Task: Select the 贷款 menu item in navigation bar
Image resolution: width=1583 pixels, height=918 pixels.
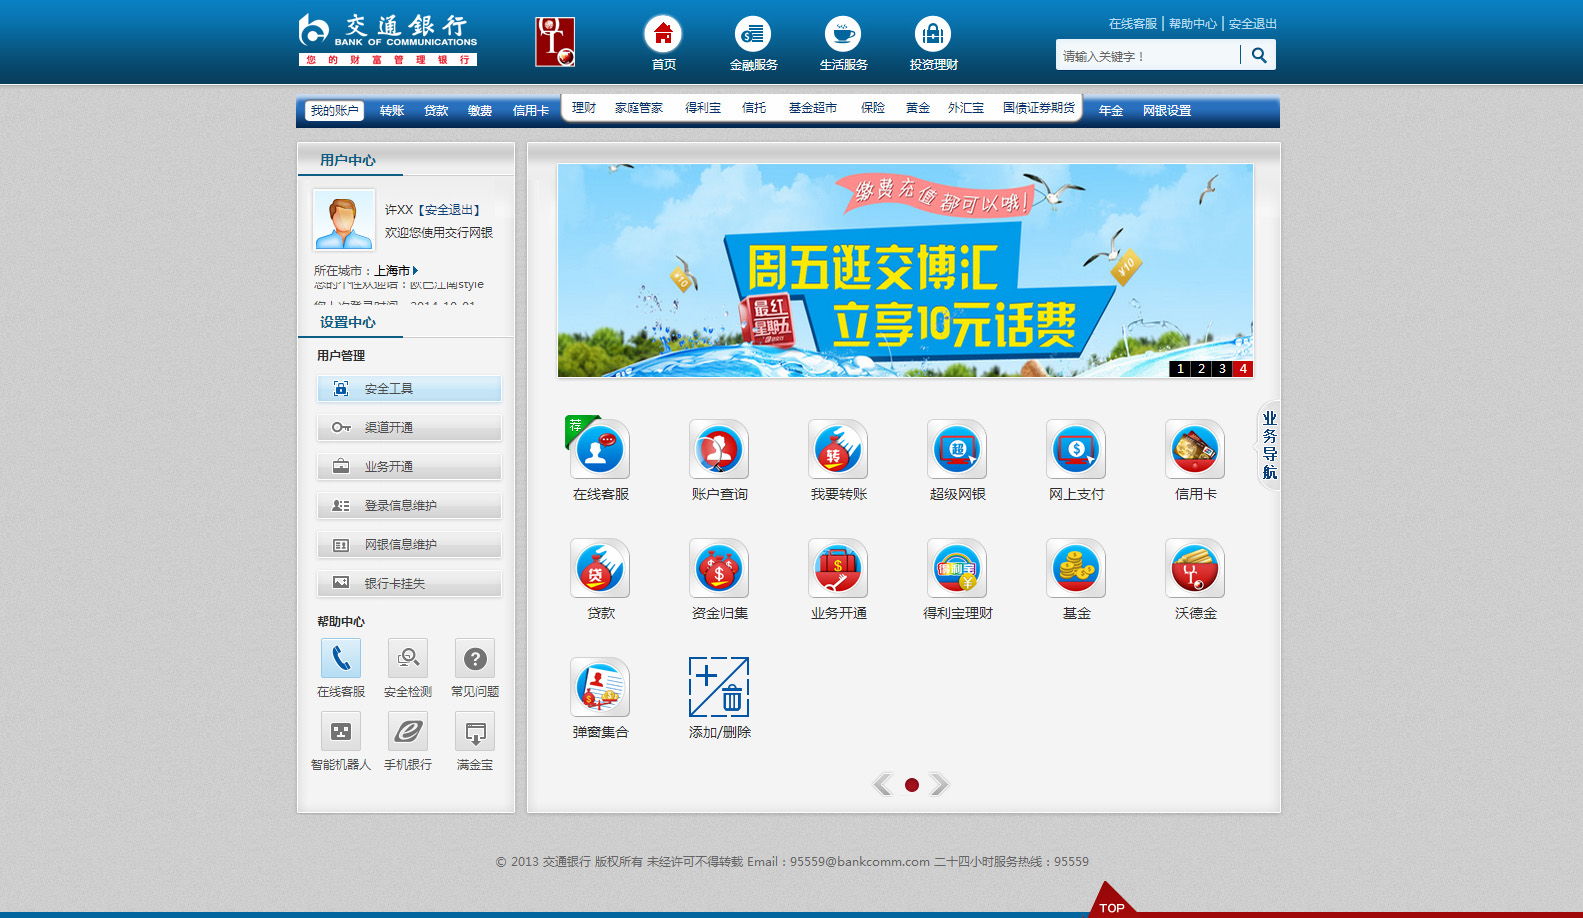Action: pos(436,111)
